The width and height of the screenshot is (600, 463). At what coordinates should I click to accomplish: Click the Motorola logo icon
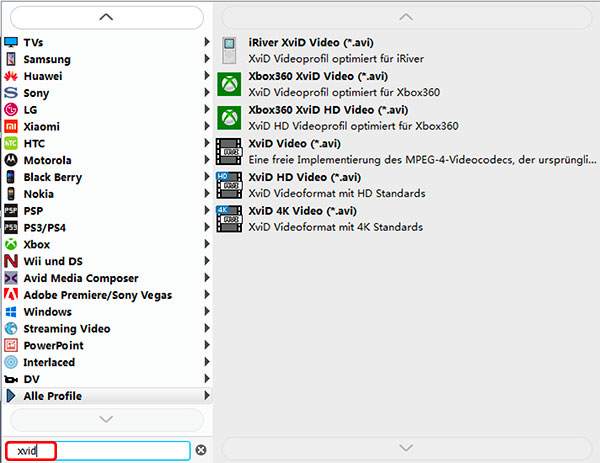point(11,160)
